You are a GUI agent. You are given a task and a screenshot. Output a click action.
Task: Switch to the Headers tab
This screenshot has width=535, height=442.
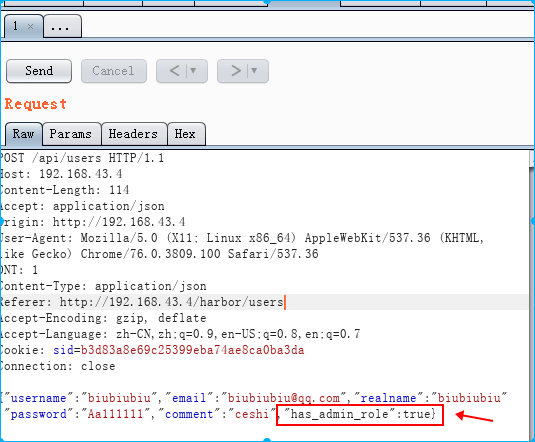133,134
